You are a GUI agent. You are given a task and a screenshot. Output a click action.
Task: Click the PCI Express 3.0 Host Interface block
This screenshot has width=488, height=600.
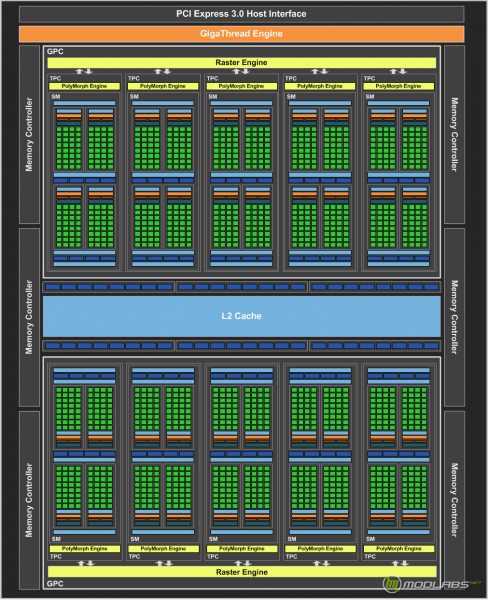(x=242, y=14)
